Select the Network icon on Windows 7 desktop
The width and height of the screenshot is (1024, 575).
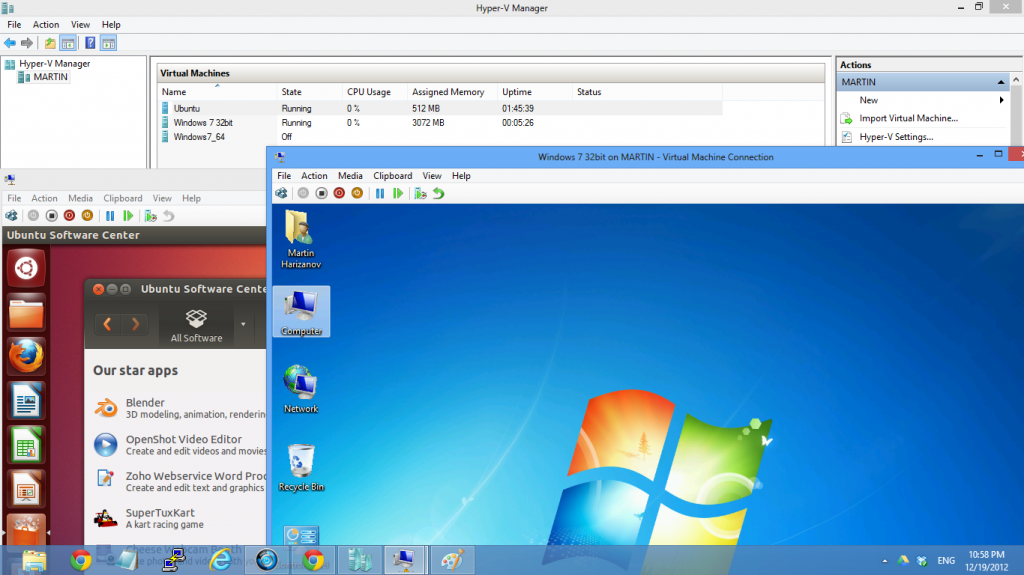click(301, 389)
